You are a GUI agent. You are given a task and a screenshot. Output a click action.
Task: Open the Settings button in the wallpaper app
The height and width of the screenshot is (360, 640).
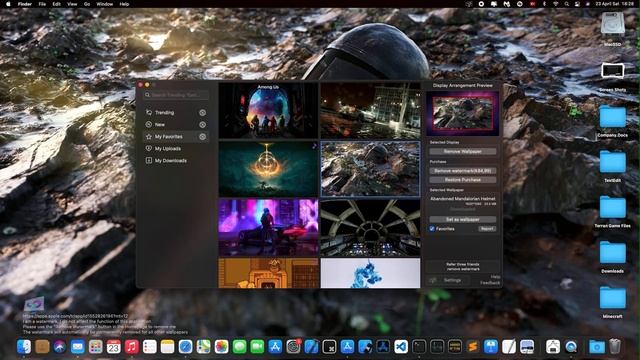tap(447, 280)
